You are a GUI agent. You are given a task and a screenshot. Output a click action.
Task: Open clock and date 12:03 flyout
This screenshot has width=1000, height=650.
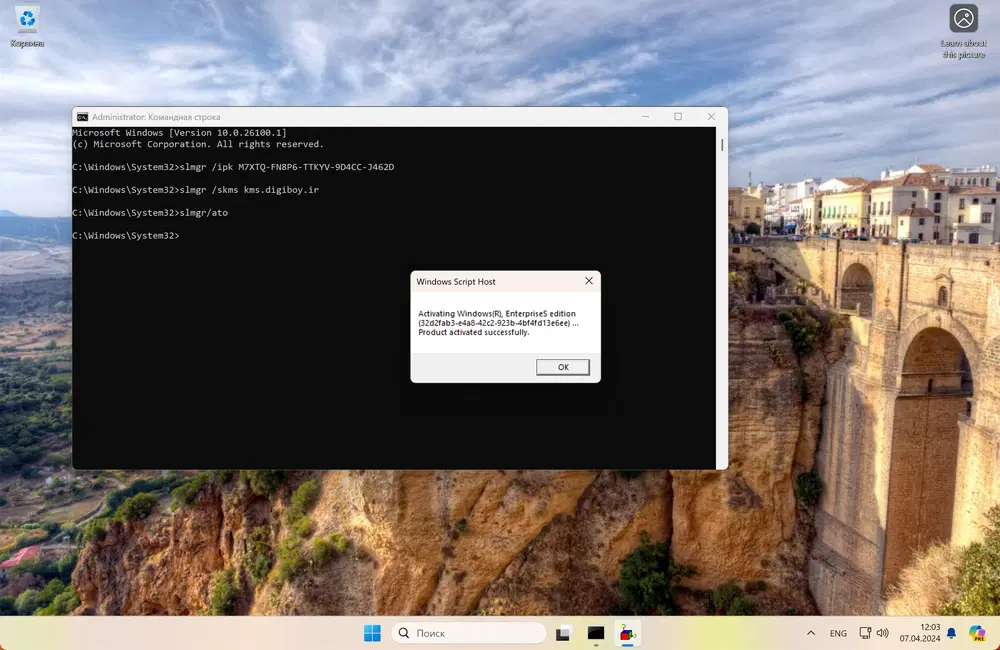tap(920, 633)
